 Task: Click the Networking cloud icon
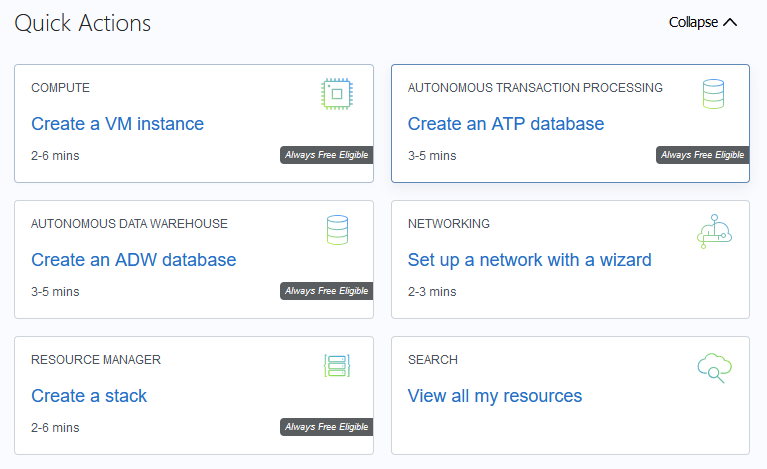point(715,231)
